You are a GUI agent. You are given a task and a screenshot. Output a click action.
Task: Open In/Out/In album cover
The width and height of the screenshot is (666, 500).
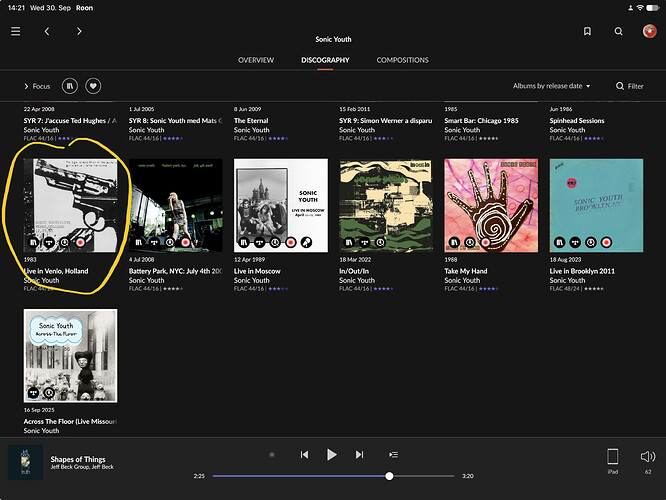386,206
